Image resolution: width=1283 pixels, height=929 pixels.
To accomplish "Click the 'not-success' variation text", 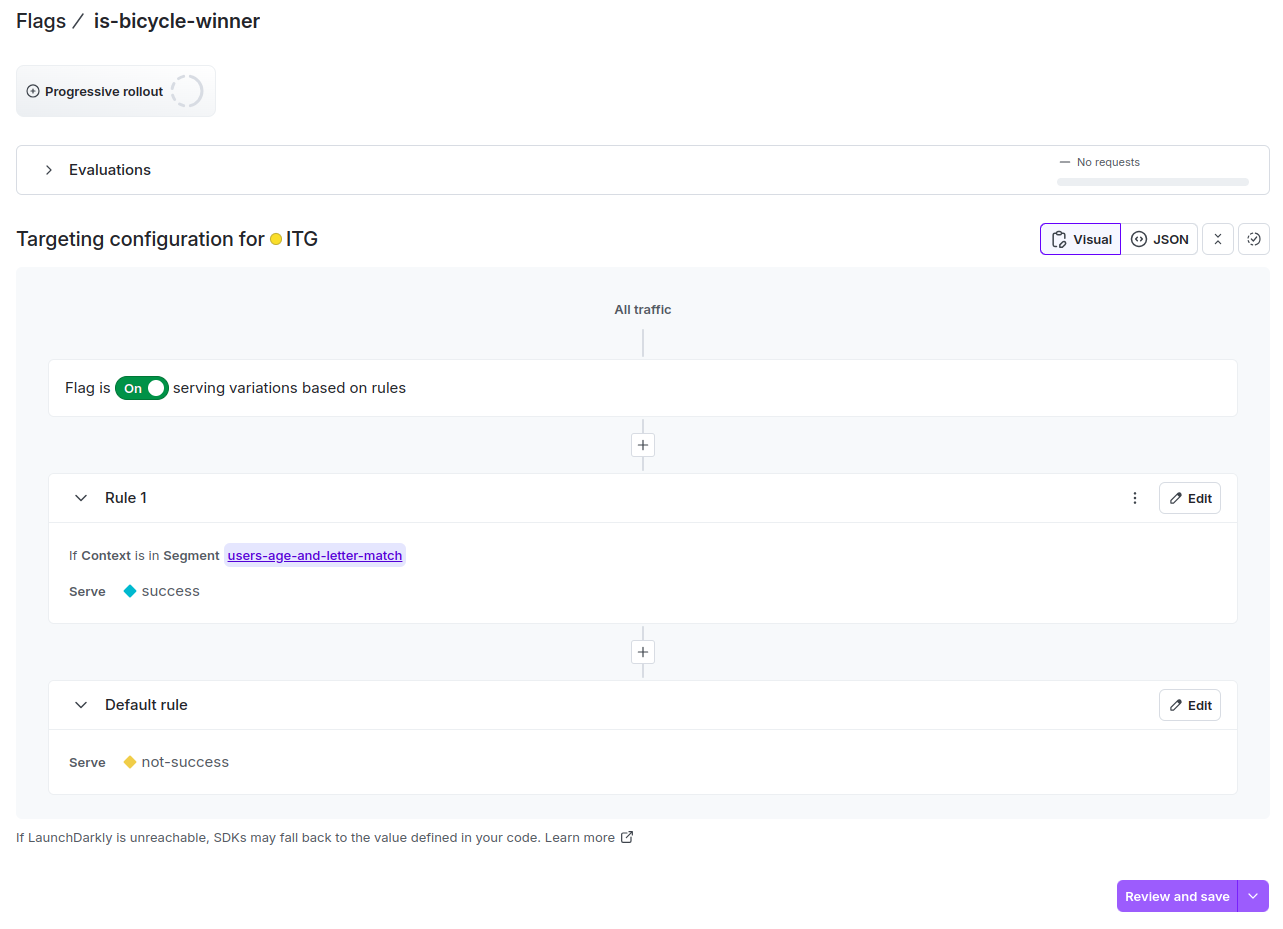I will pos(185,762).
